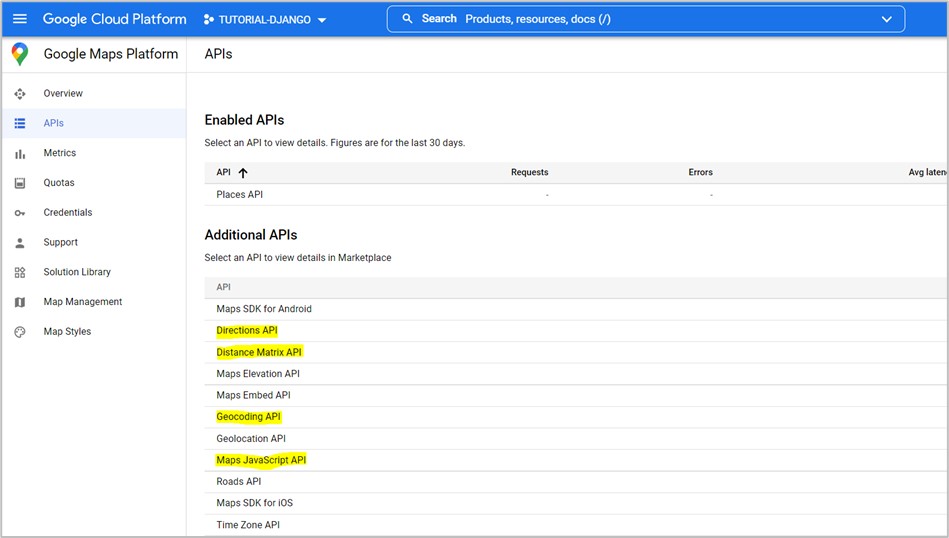Open the TUTORIAL-DJANGO project selector dropdown
Screen dimensions: 949x538
pos(265,19)
